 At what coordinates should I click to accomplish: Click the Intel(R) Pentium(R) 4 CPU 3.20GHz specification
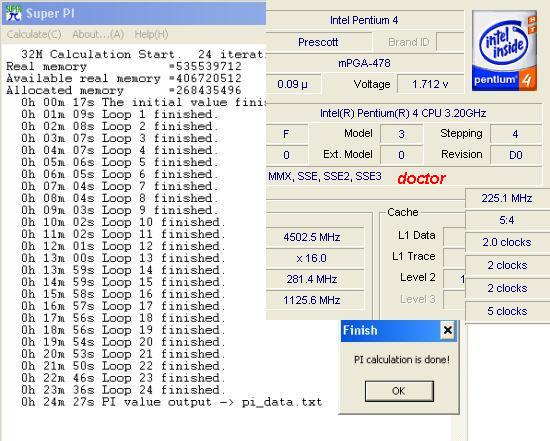[x=403, y=113]
